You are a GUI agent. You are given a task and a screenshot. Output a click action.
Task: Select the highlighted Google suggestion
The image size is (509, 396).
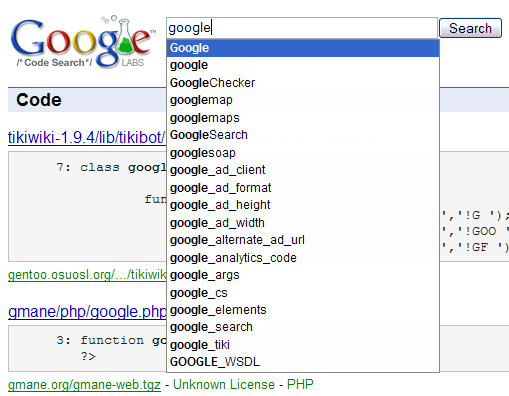[303, 48]
